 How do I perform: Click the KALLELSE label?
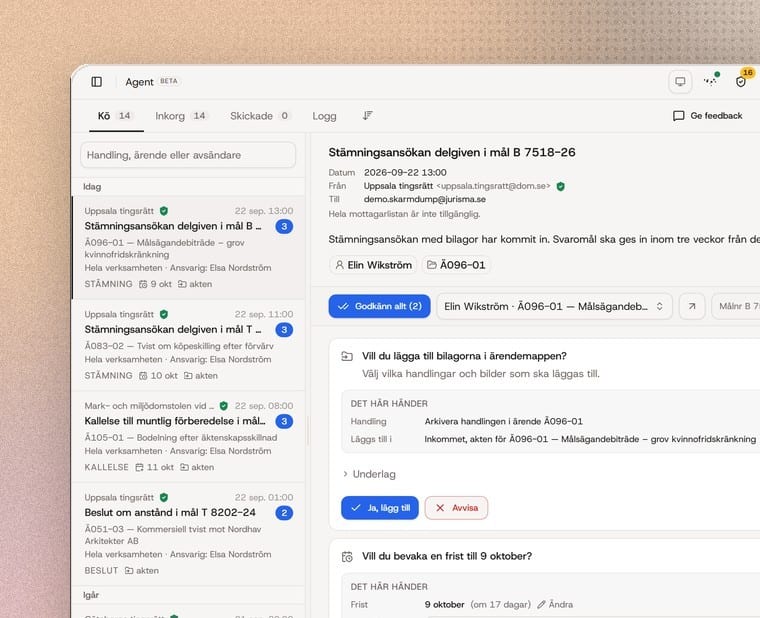pos(106,467)
